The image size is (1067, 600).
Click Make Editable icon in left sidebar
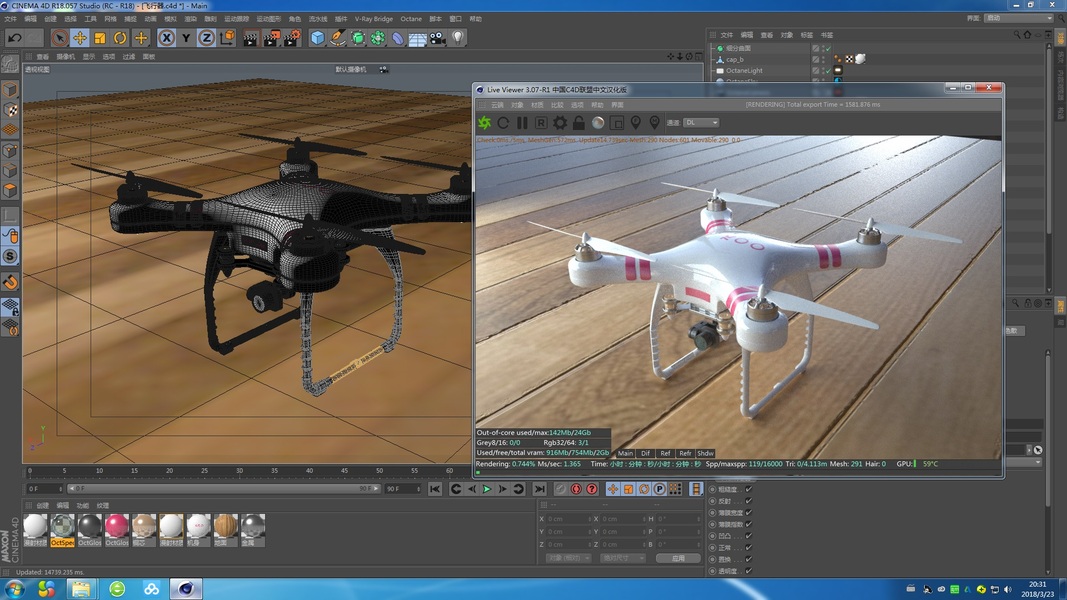10,64
